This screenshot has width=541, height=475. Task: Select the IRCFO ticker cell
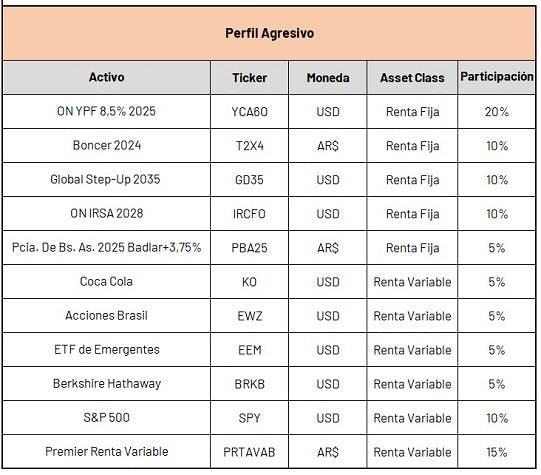pyautogui.click(x=249, y=214)
